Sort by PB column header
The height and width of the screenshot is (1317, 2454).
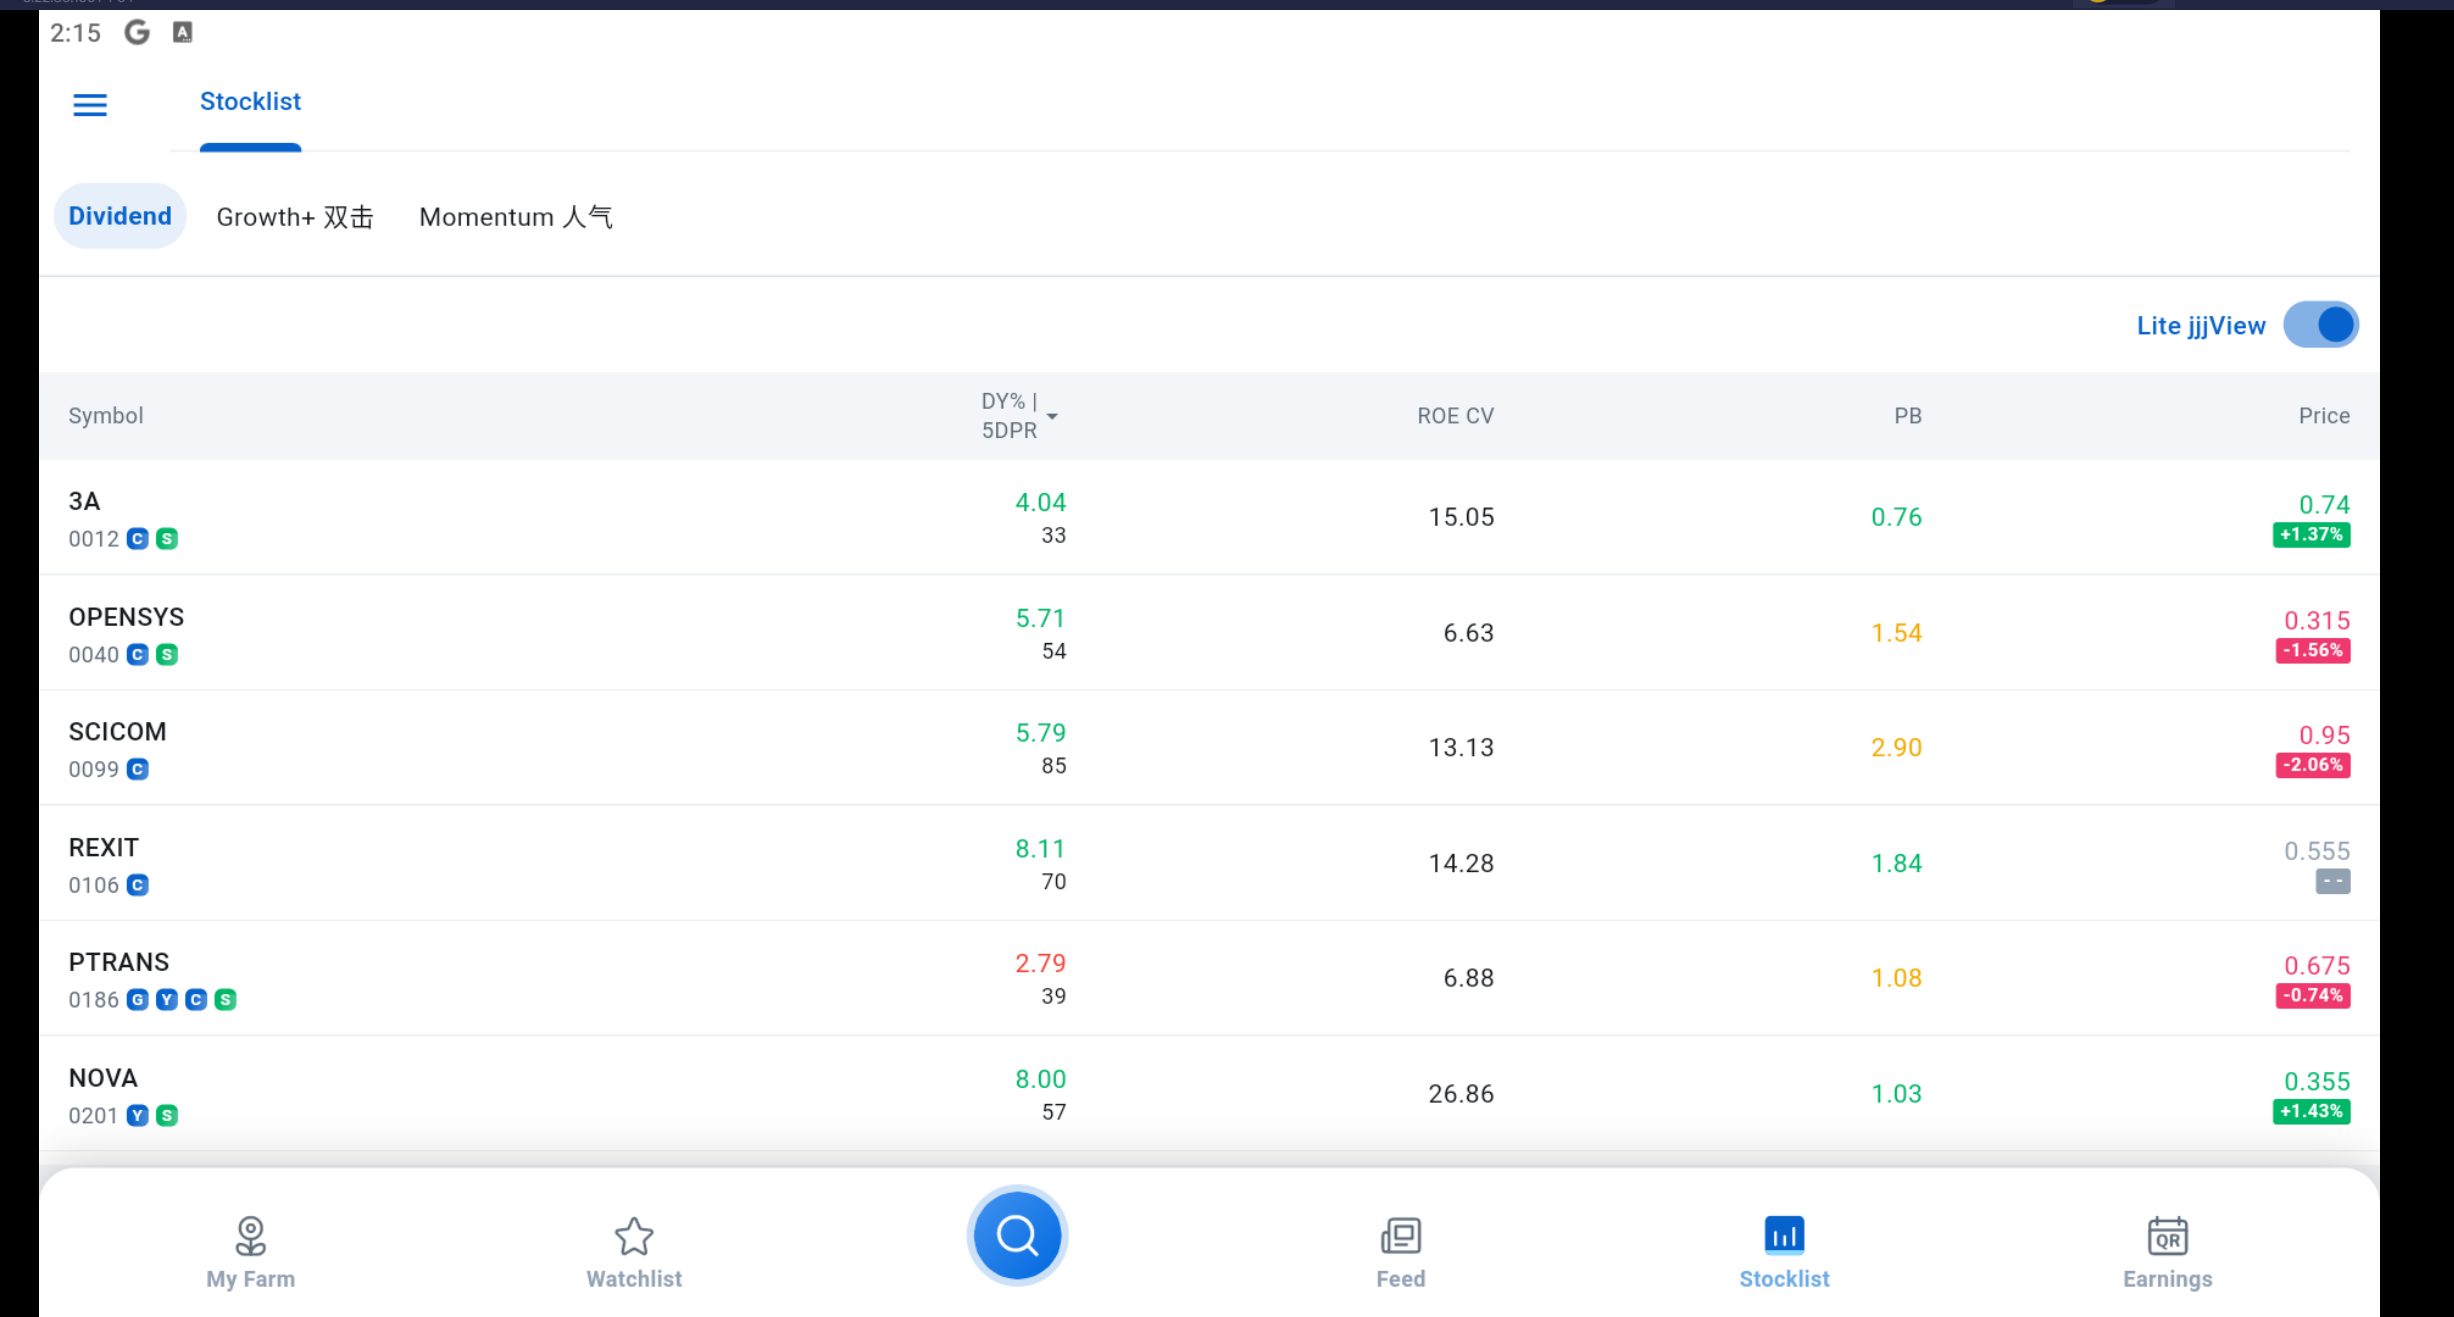click(1907, 416)
